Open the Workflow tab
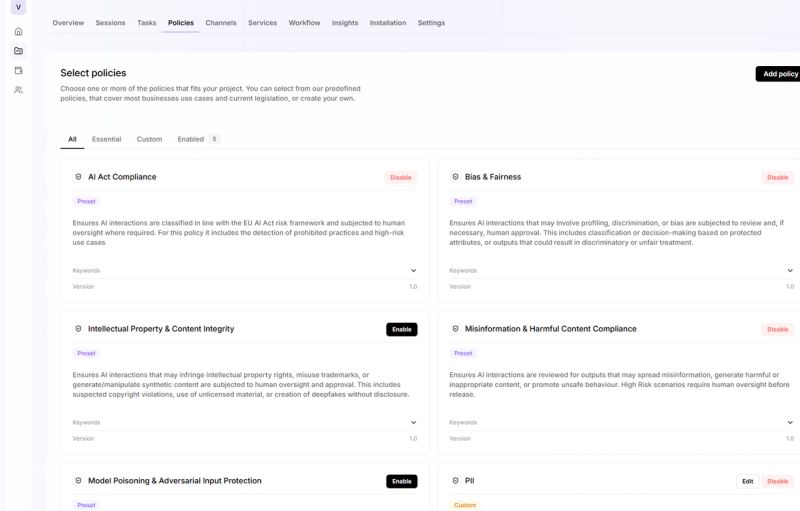This screenshot has height=511, width=800. [x=304, y=23]
